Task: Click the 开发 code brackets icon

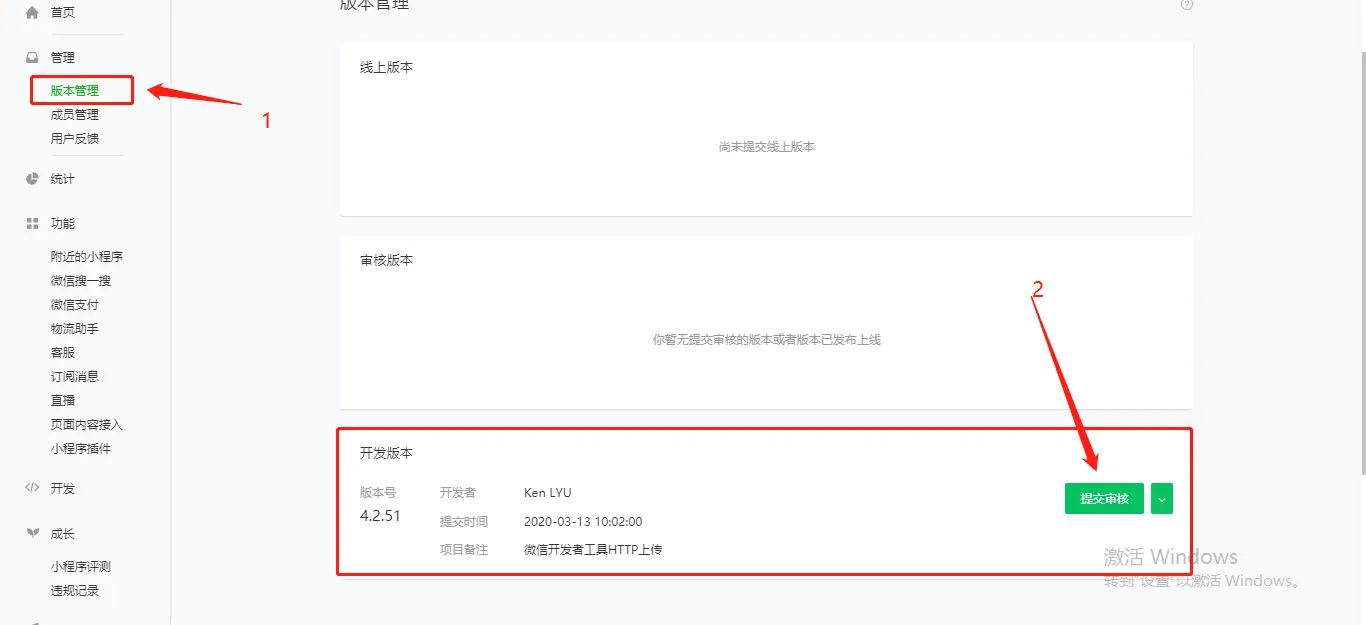Action: (x=32, y=489)
